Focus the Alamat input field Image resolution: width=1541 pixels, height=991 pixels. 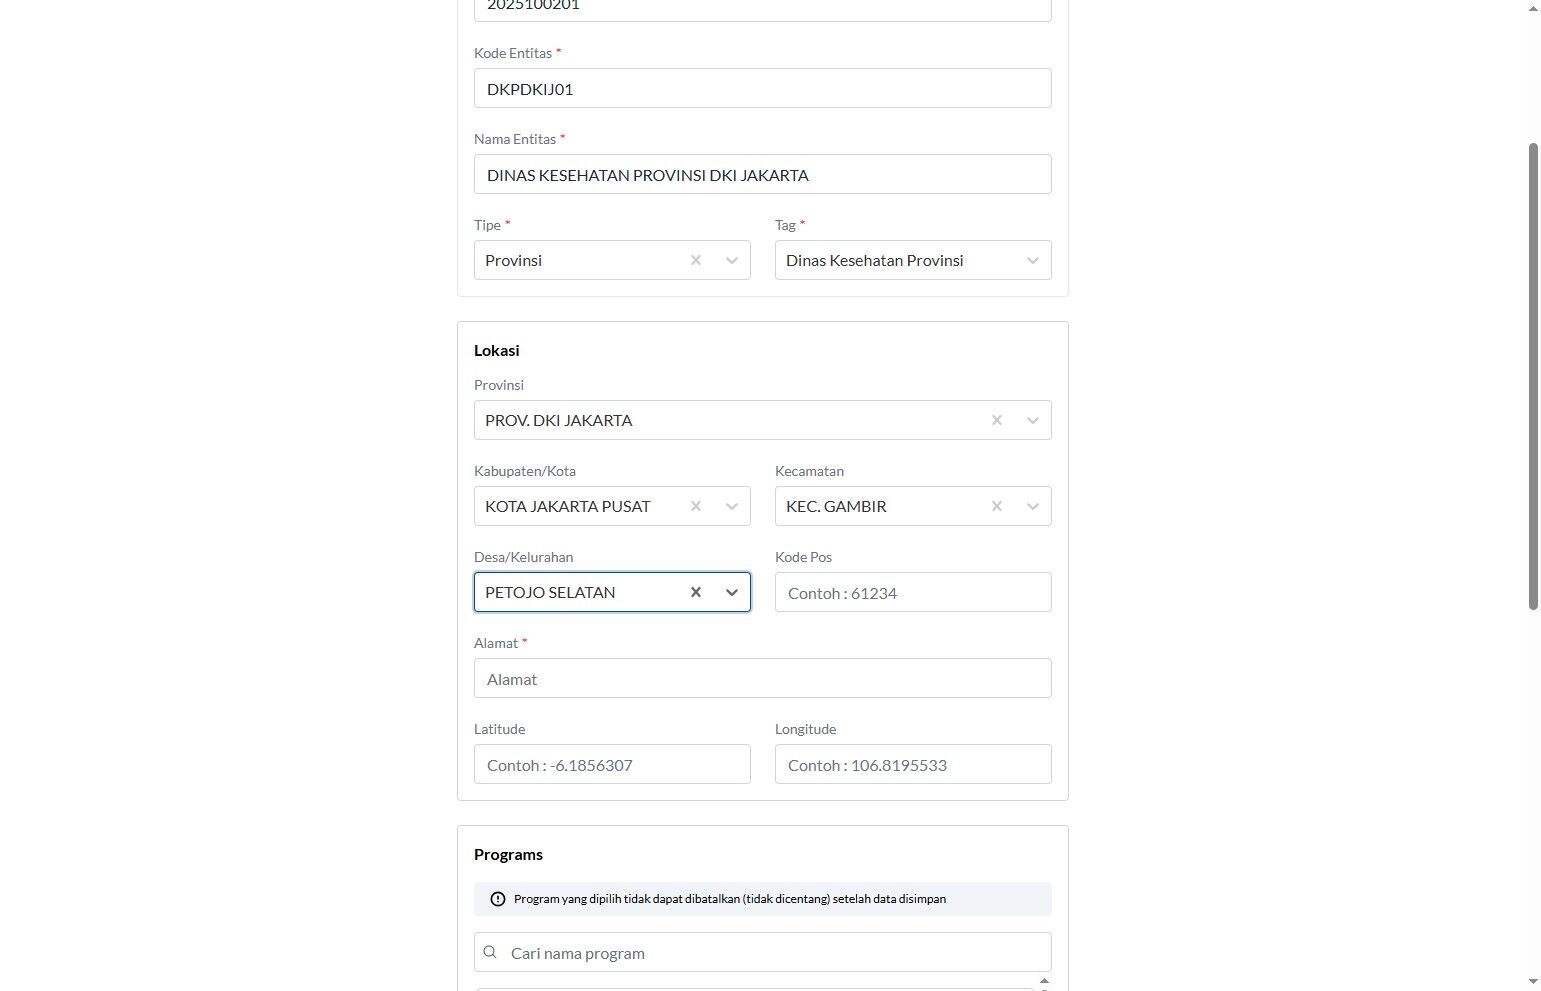click(762, 678)
